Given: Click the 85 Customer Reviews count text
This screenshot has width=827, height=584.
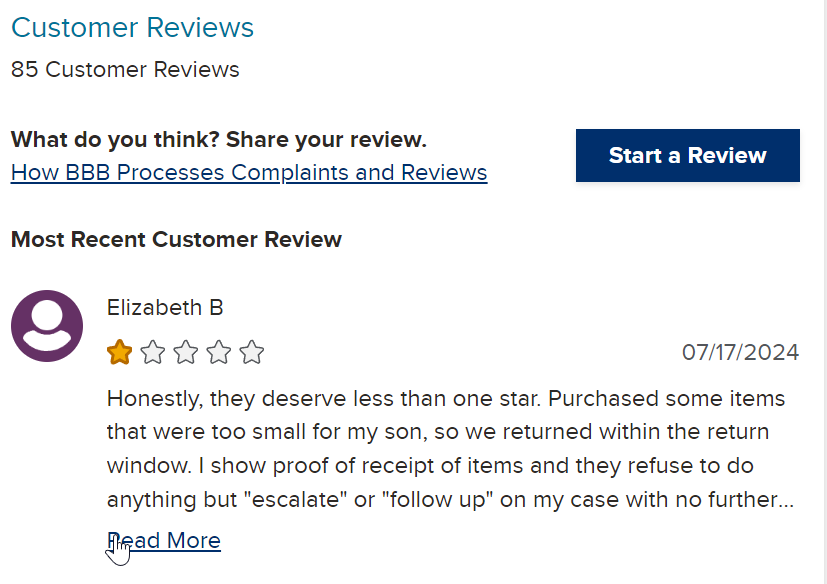Looking at the screenshot, I should [125, 70].
